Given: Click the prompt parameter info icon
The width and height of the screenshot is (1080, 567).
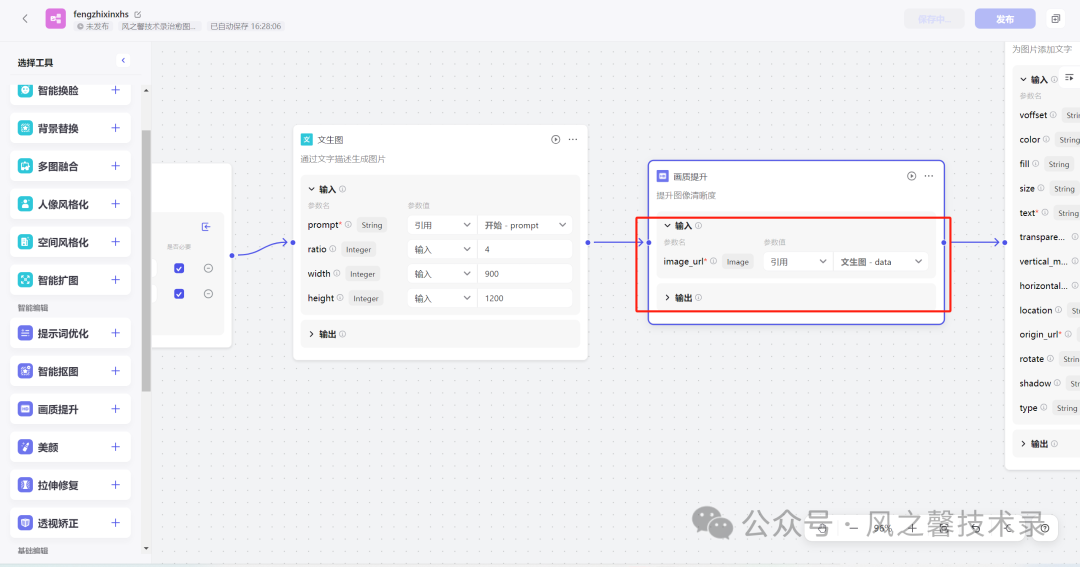Looking at the screenshot, I should tap(348, 225).
